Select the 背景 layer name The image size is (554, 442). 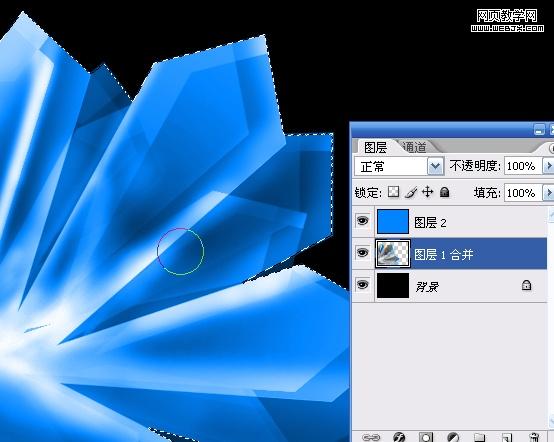(x=427, y=287)
